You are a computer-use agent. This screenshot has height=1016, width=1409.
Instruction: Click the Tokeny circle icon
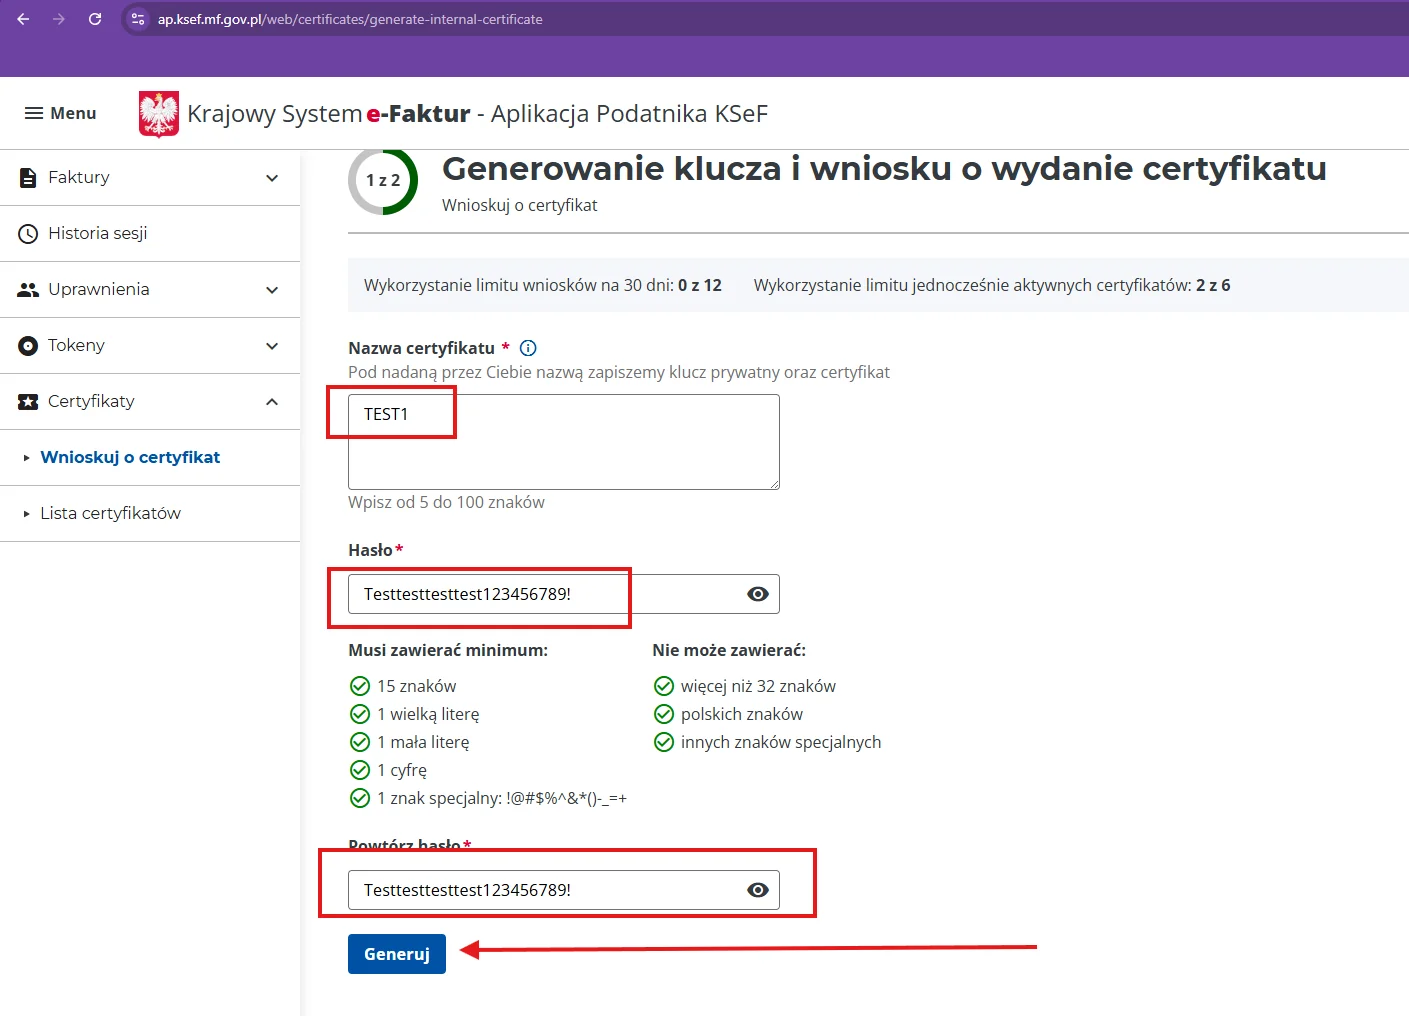28,345
